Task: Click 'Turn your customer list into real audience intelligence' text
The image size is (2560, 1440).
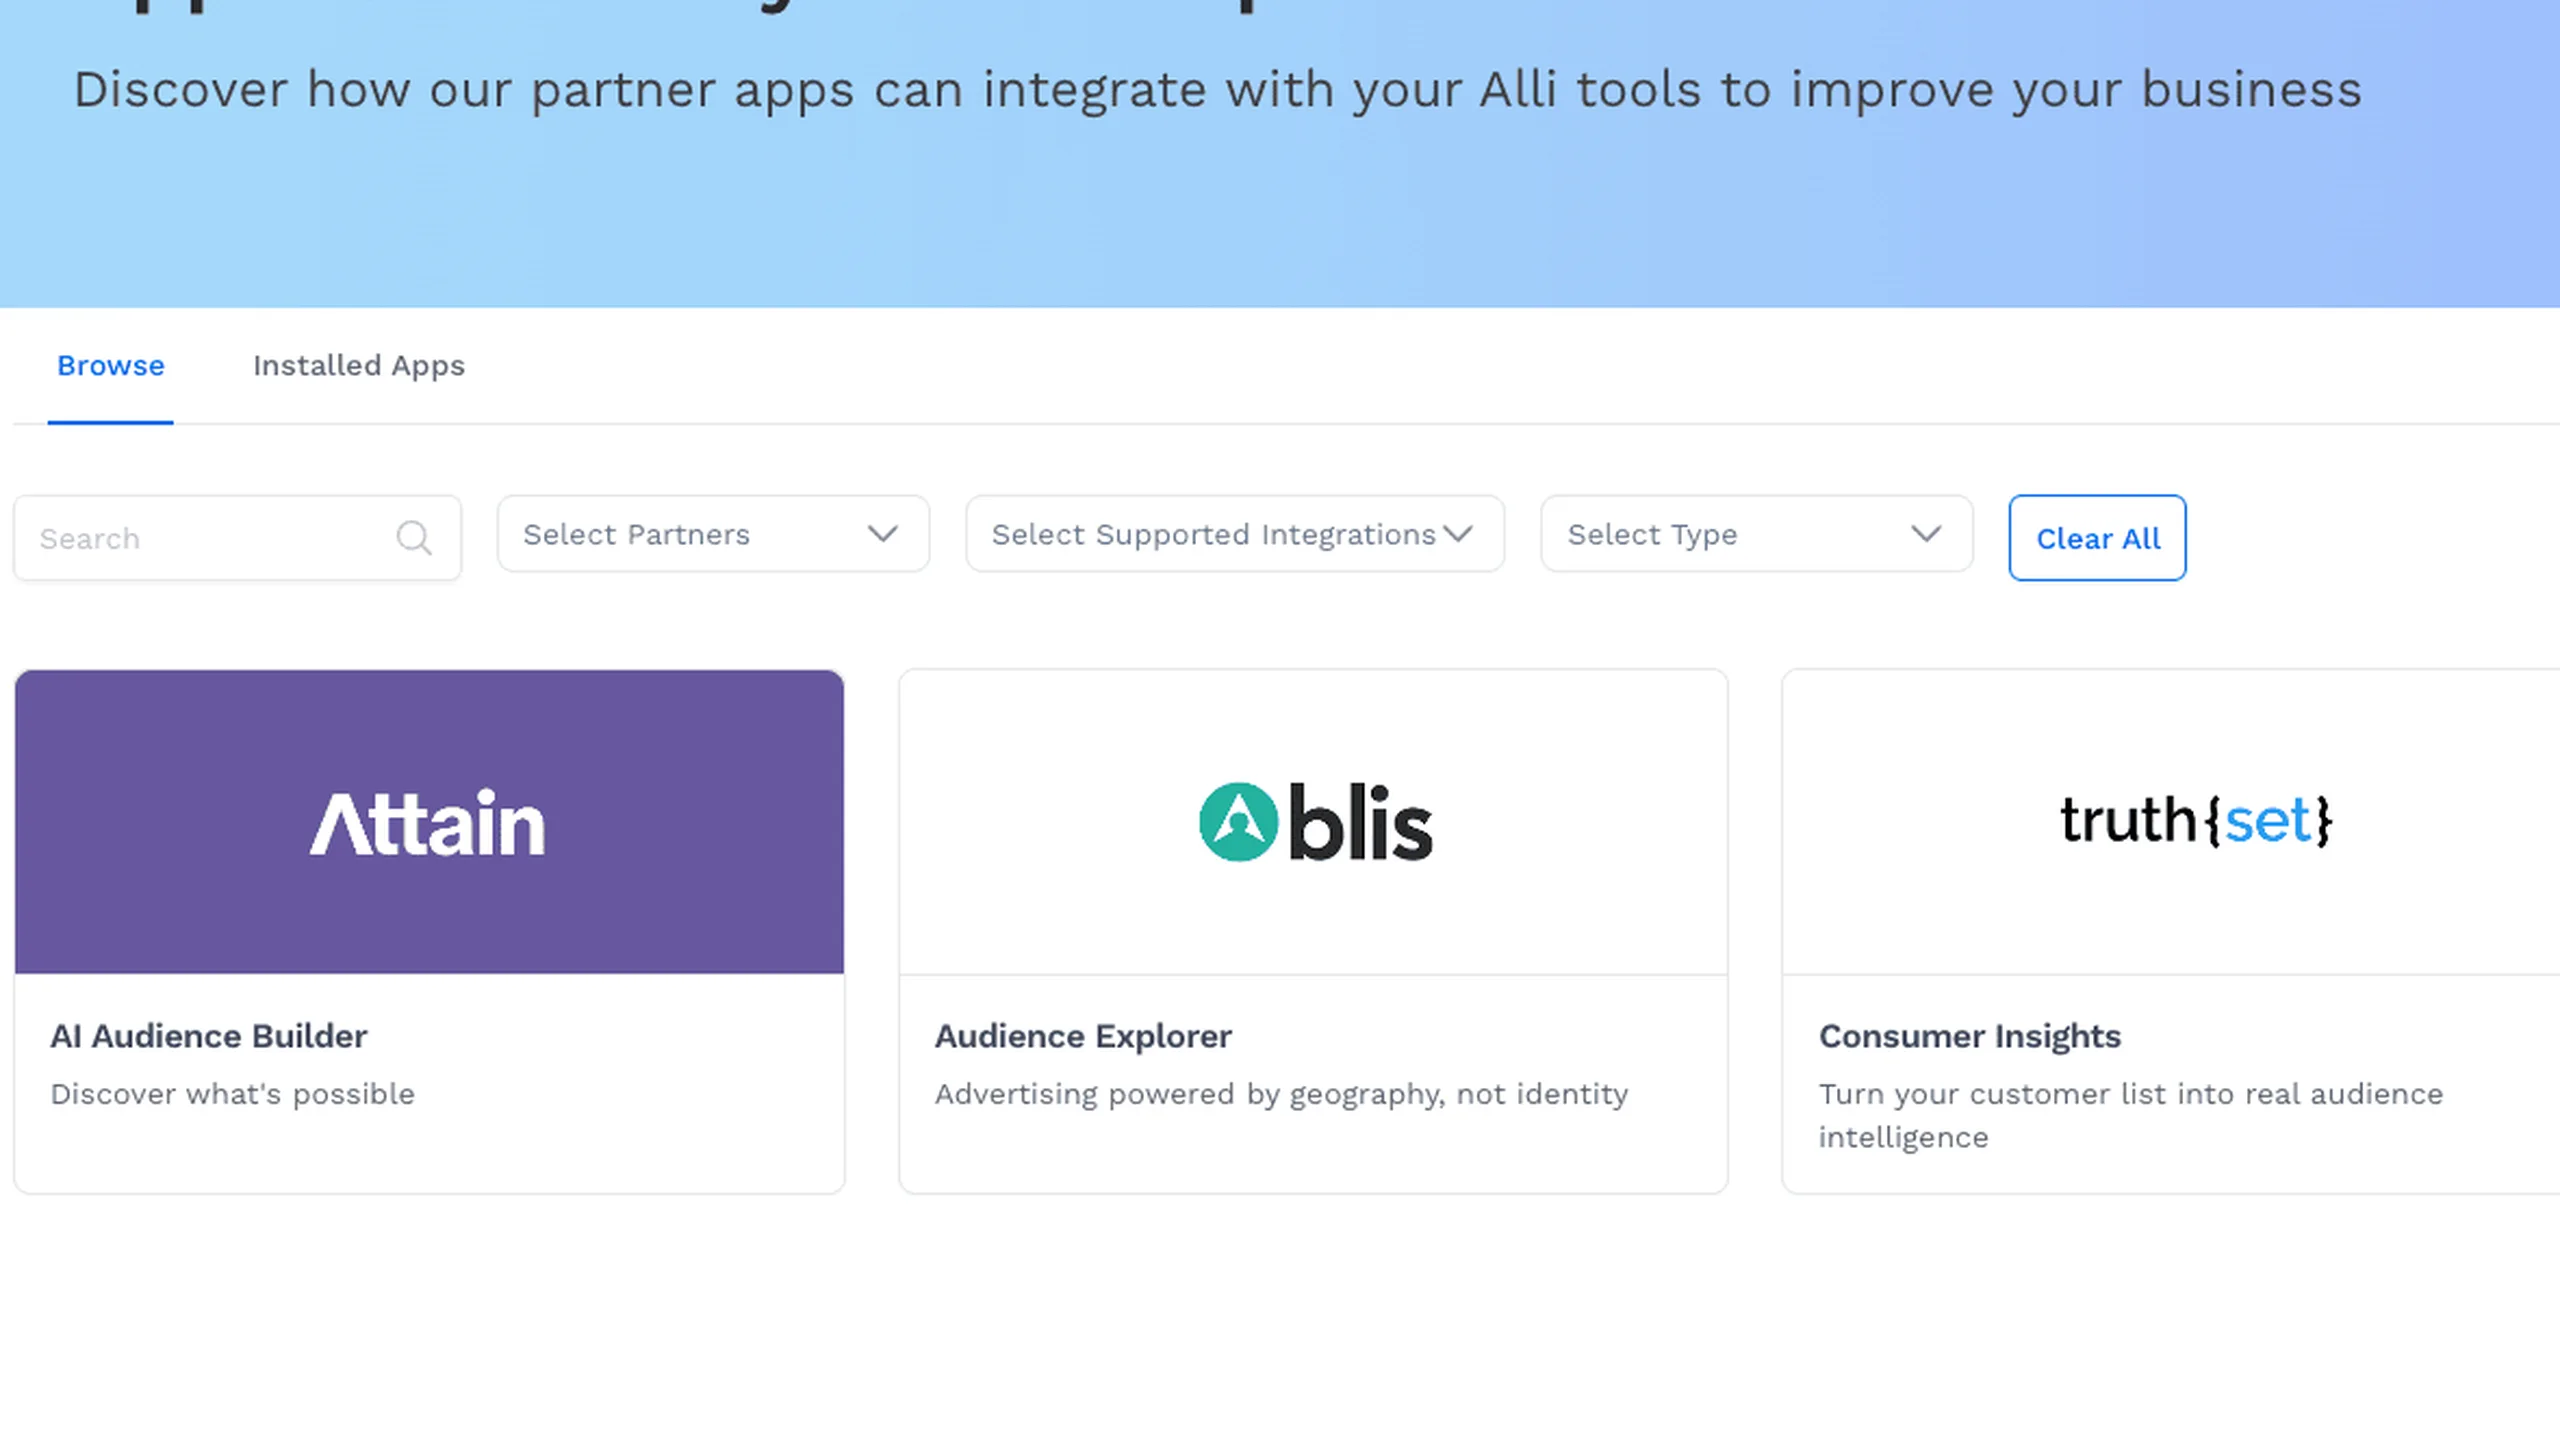Action: [2131, 1116]
